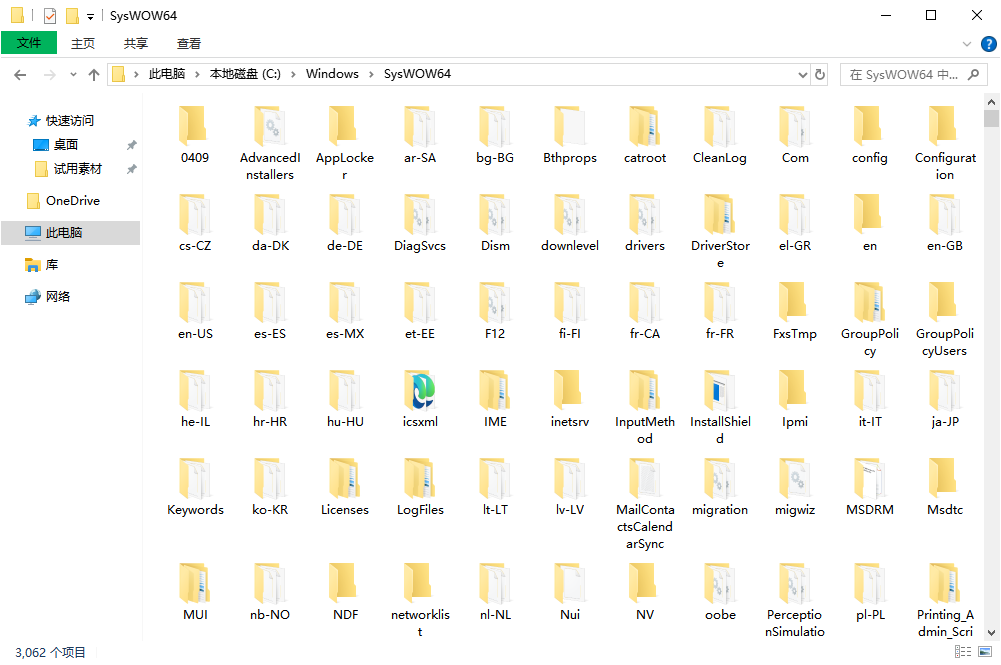
Task: Click the Printing_Admin_Scripts folder name
Action: point(945,623)
